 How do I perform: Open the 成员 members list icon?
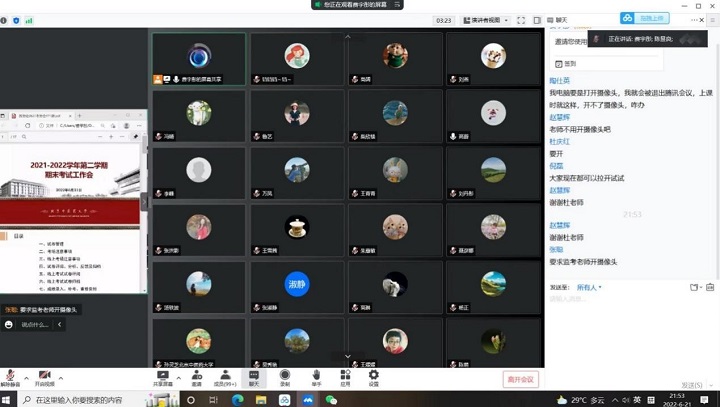pyautogui.click(x=226, y=376)
